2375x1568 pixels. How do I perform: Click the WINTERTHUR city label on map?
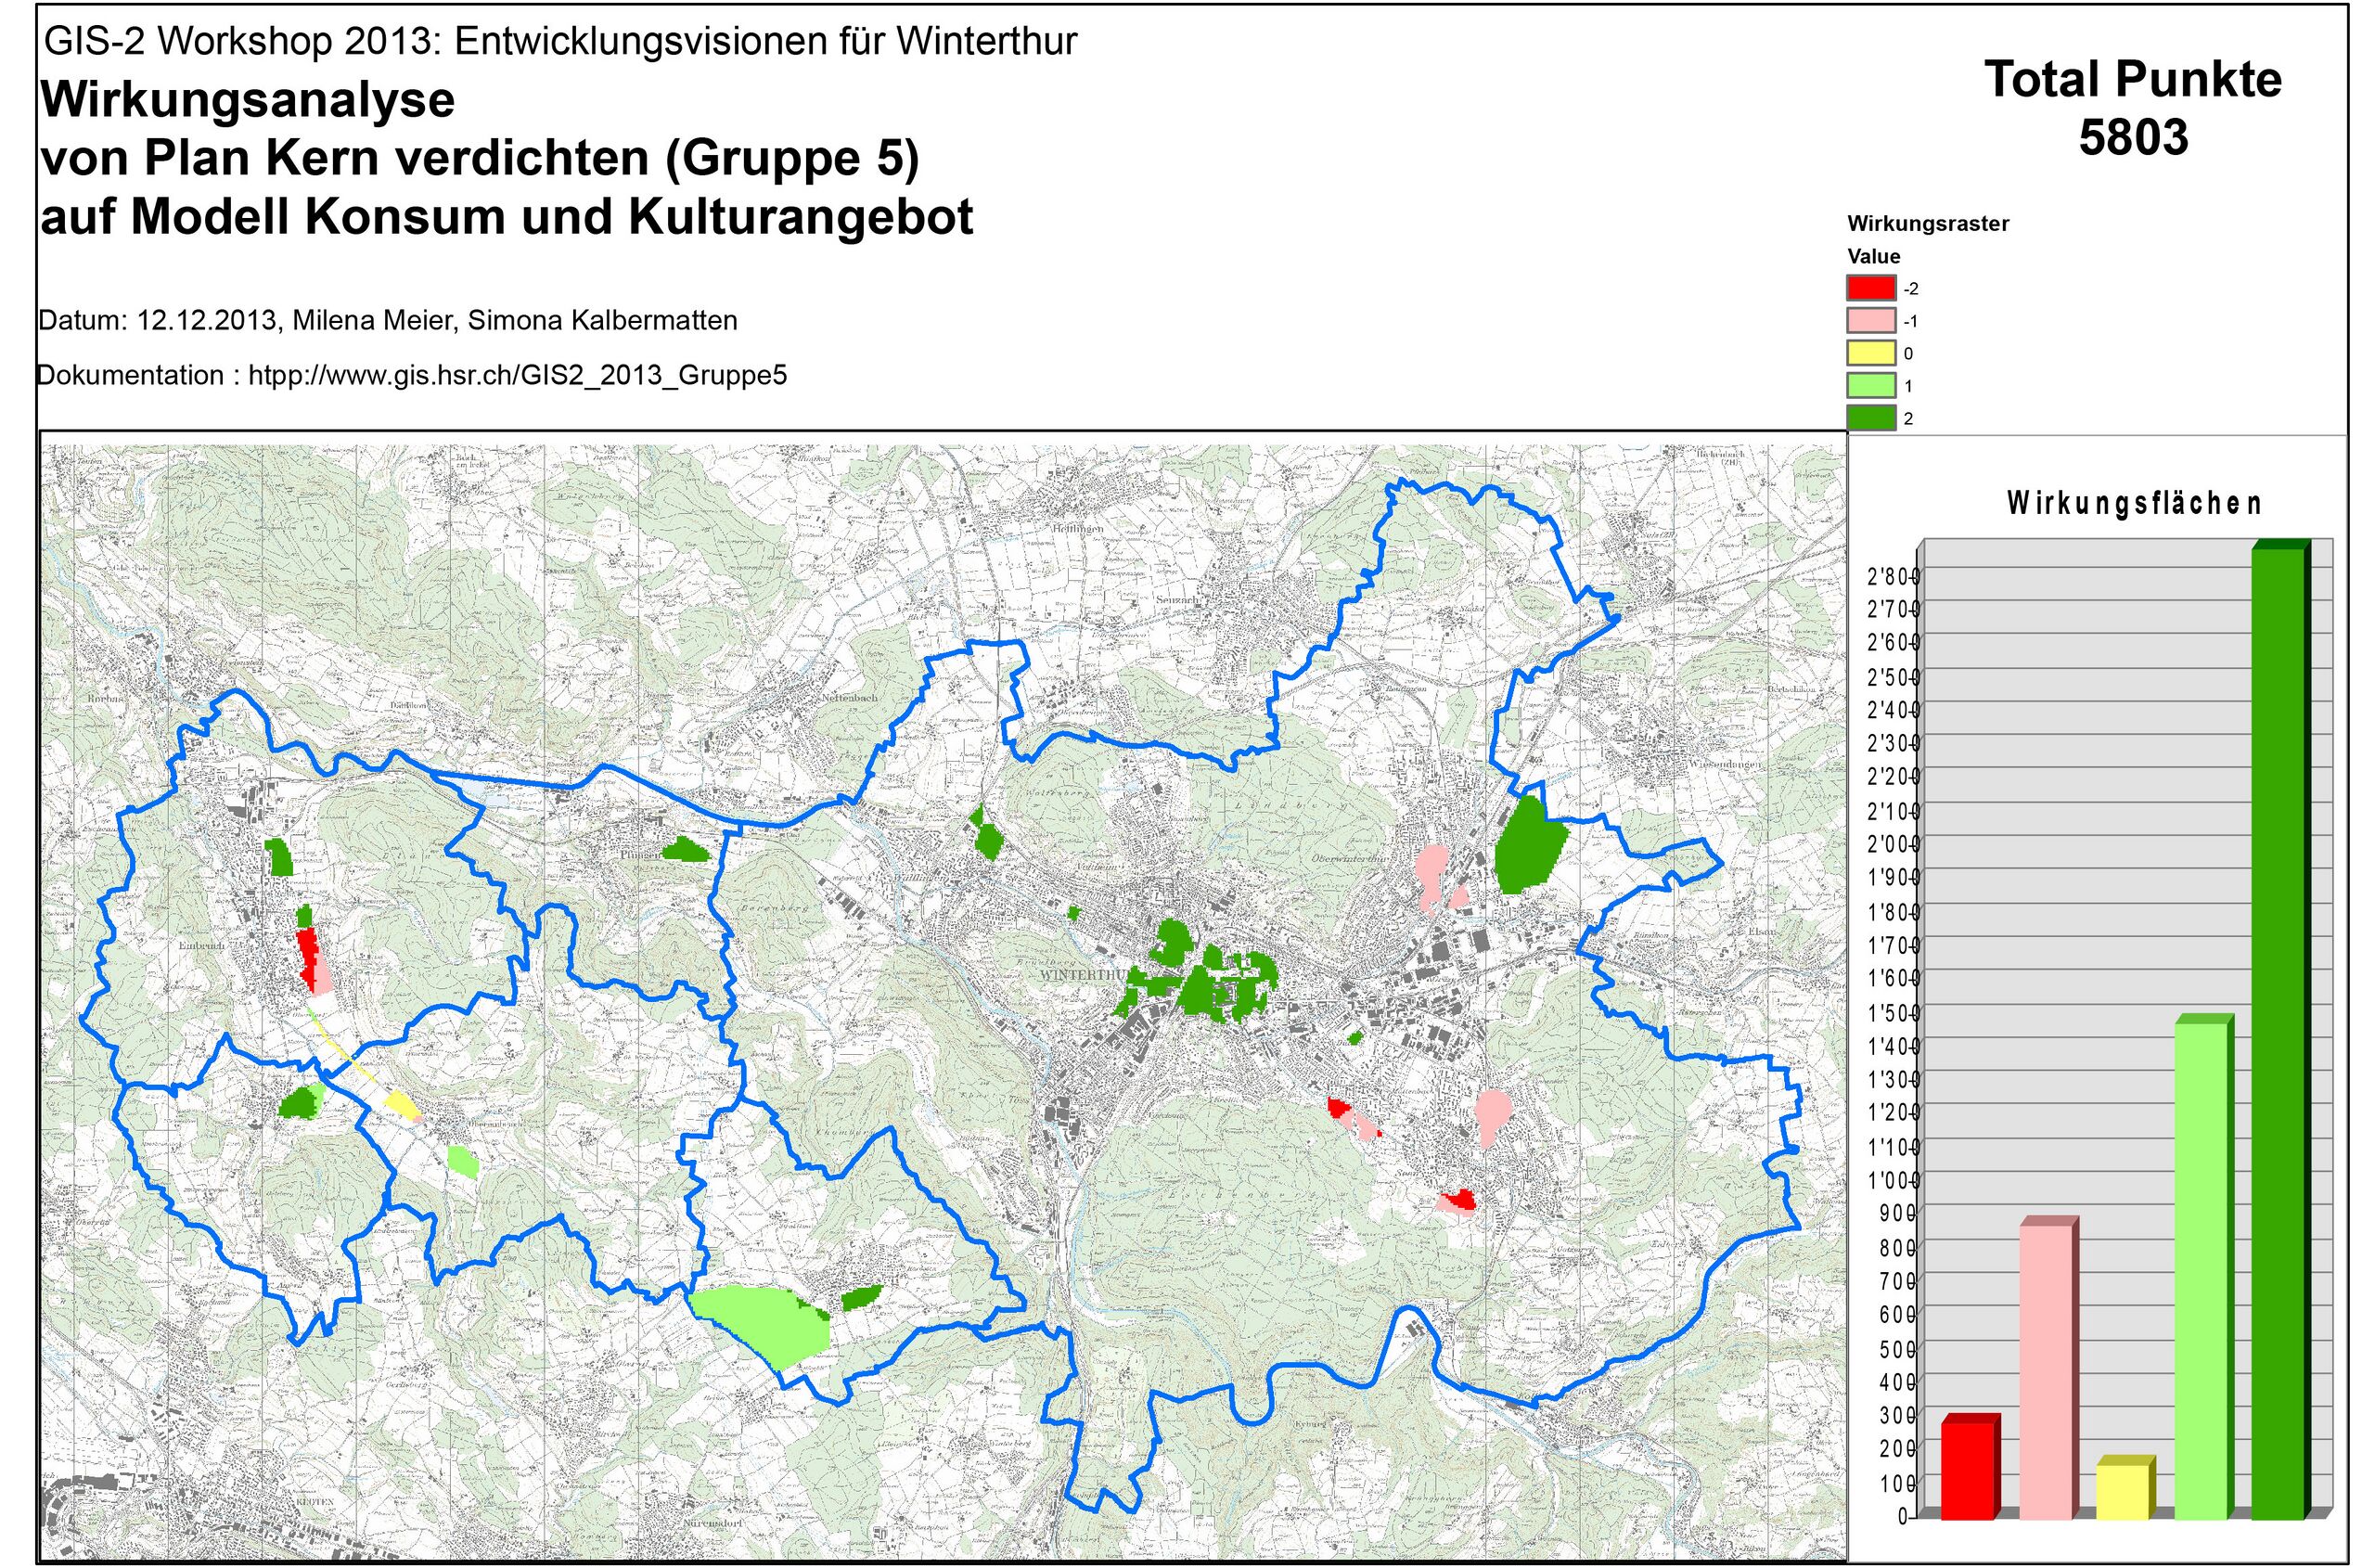click(x=1083, y=974)
